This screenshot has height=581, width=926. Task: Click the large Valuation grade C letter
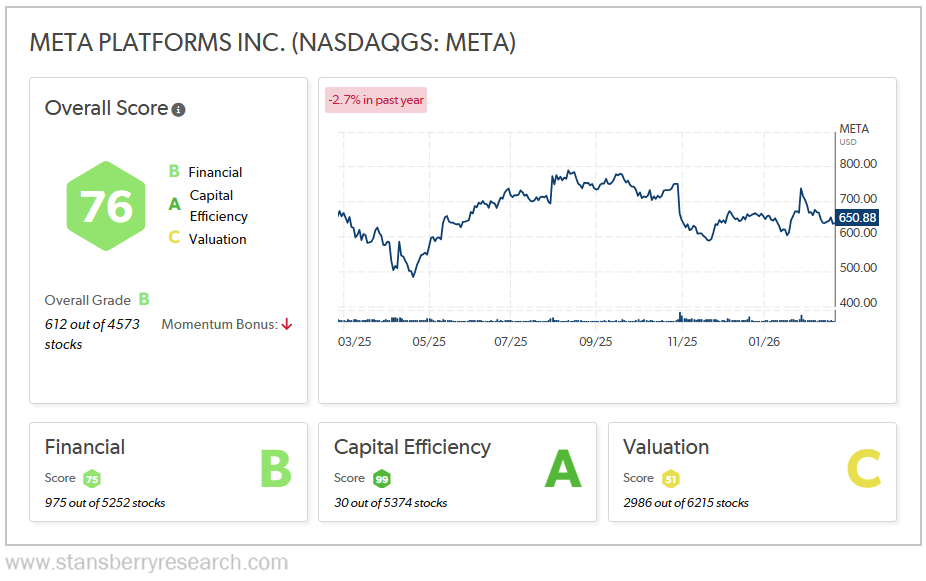point(863,469)
